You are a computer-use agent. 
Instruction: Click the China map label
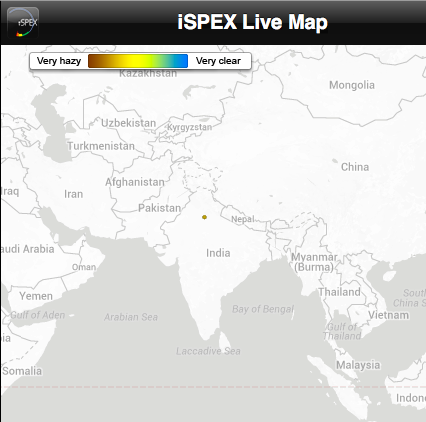pos(355,167)
